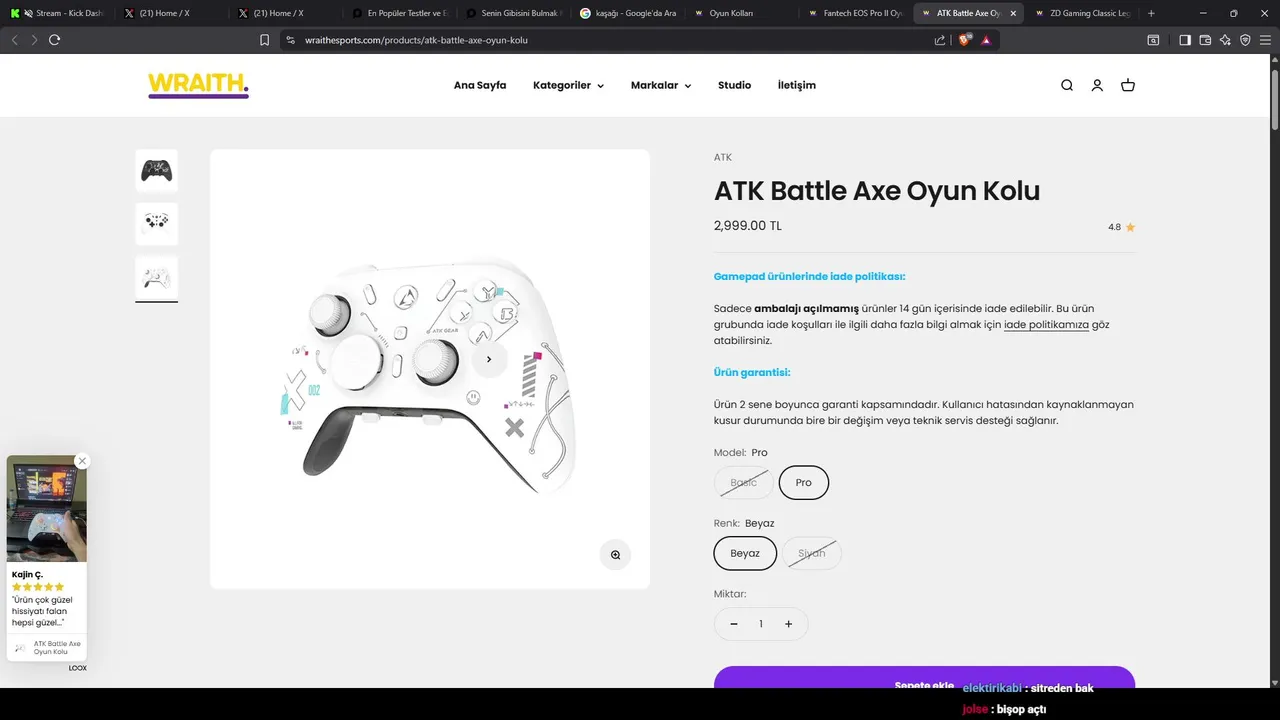Open the Ana Sayfa menu link
1280x720 pixels.
480,85
